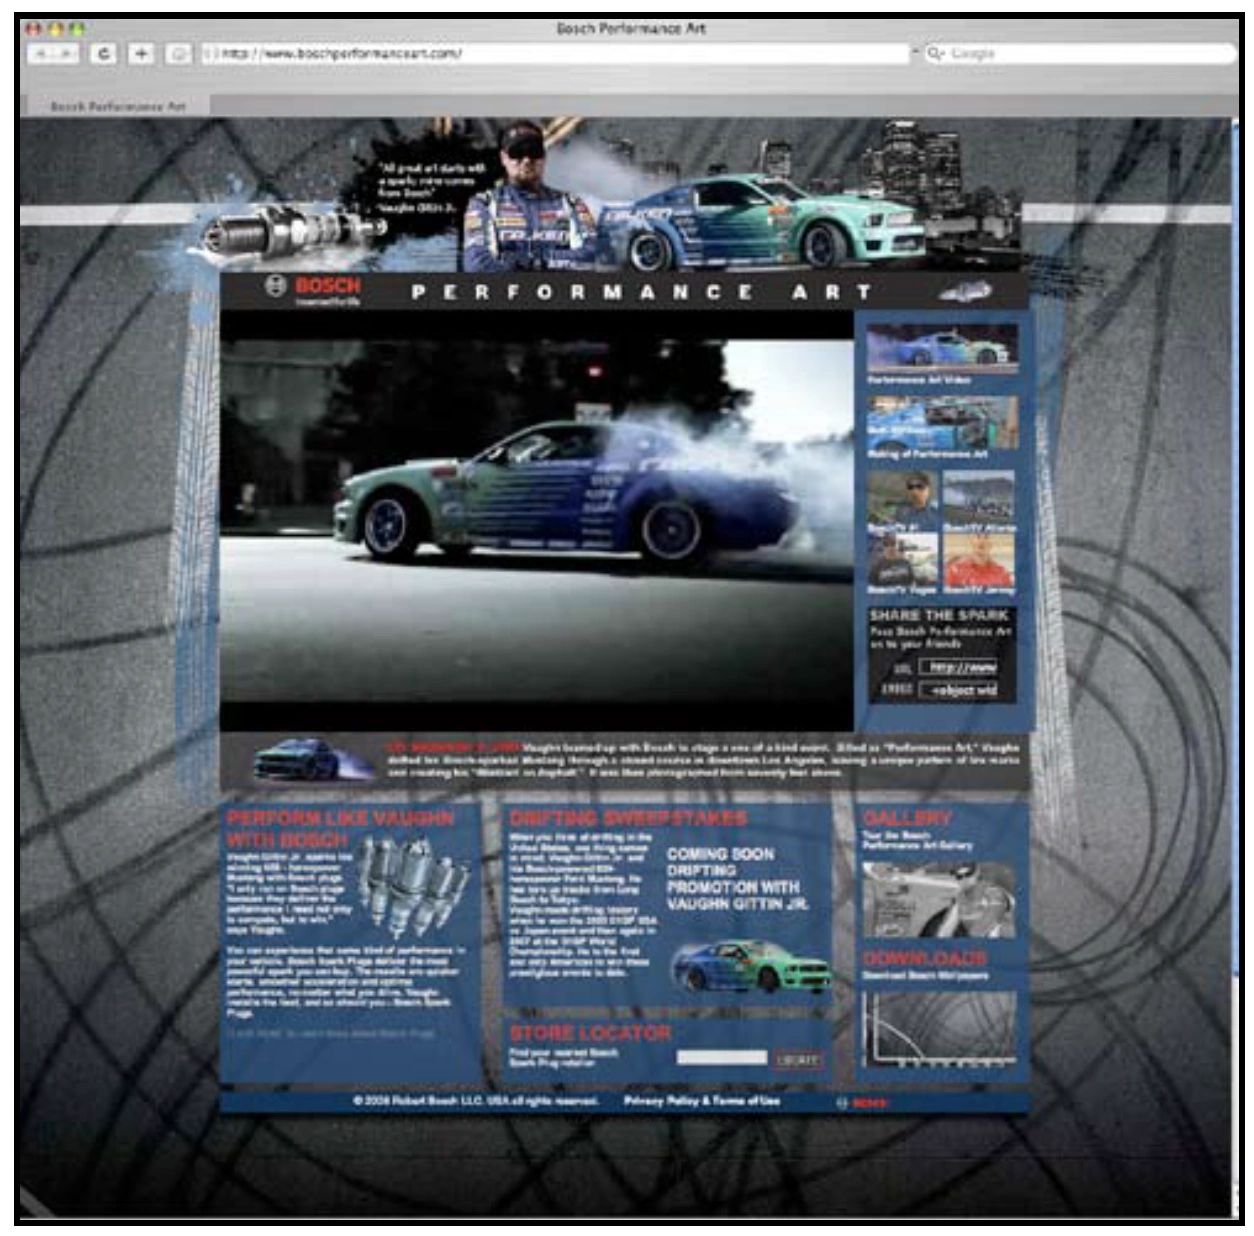This screenshot has width=1254, height=1236.
Task: Click the Share the Spark URL field
Action: coord(958,667)
